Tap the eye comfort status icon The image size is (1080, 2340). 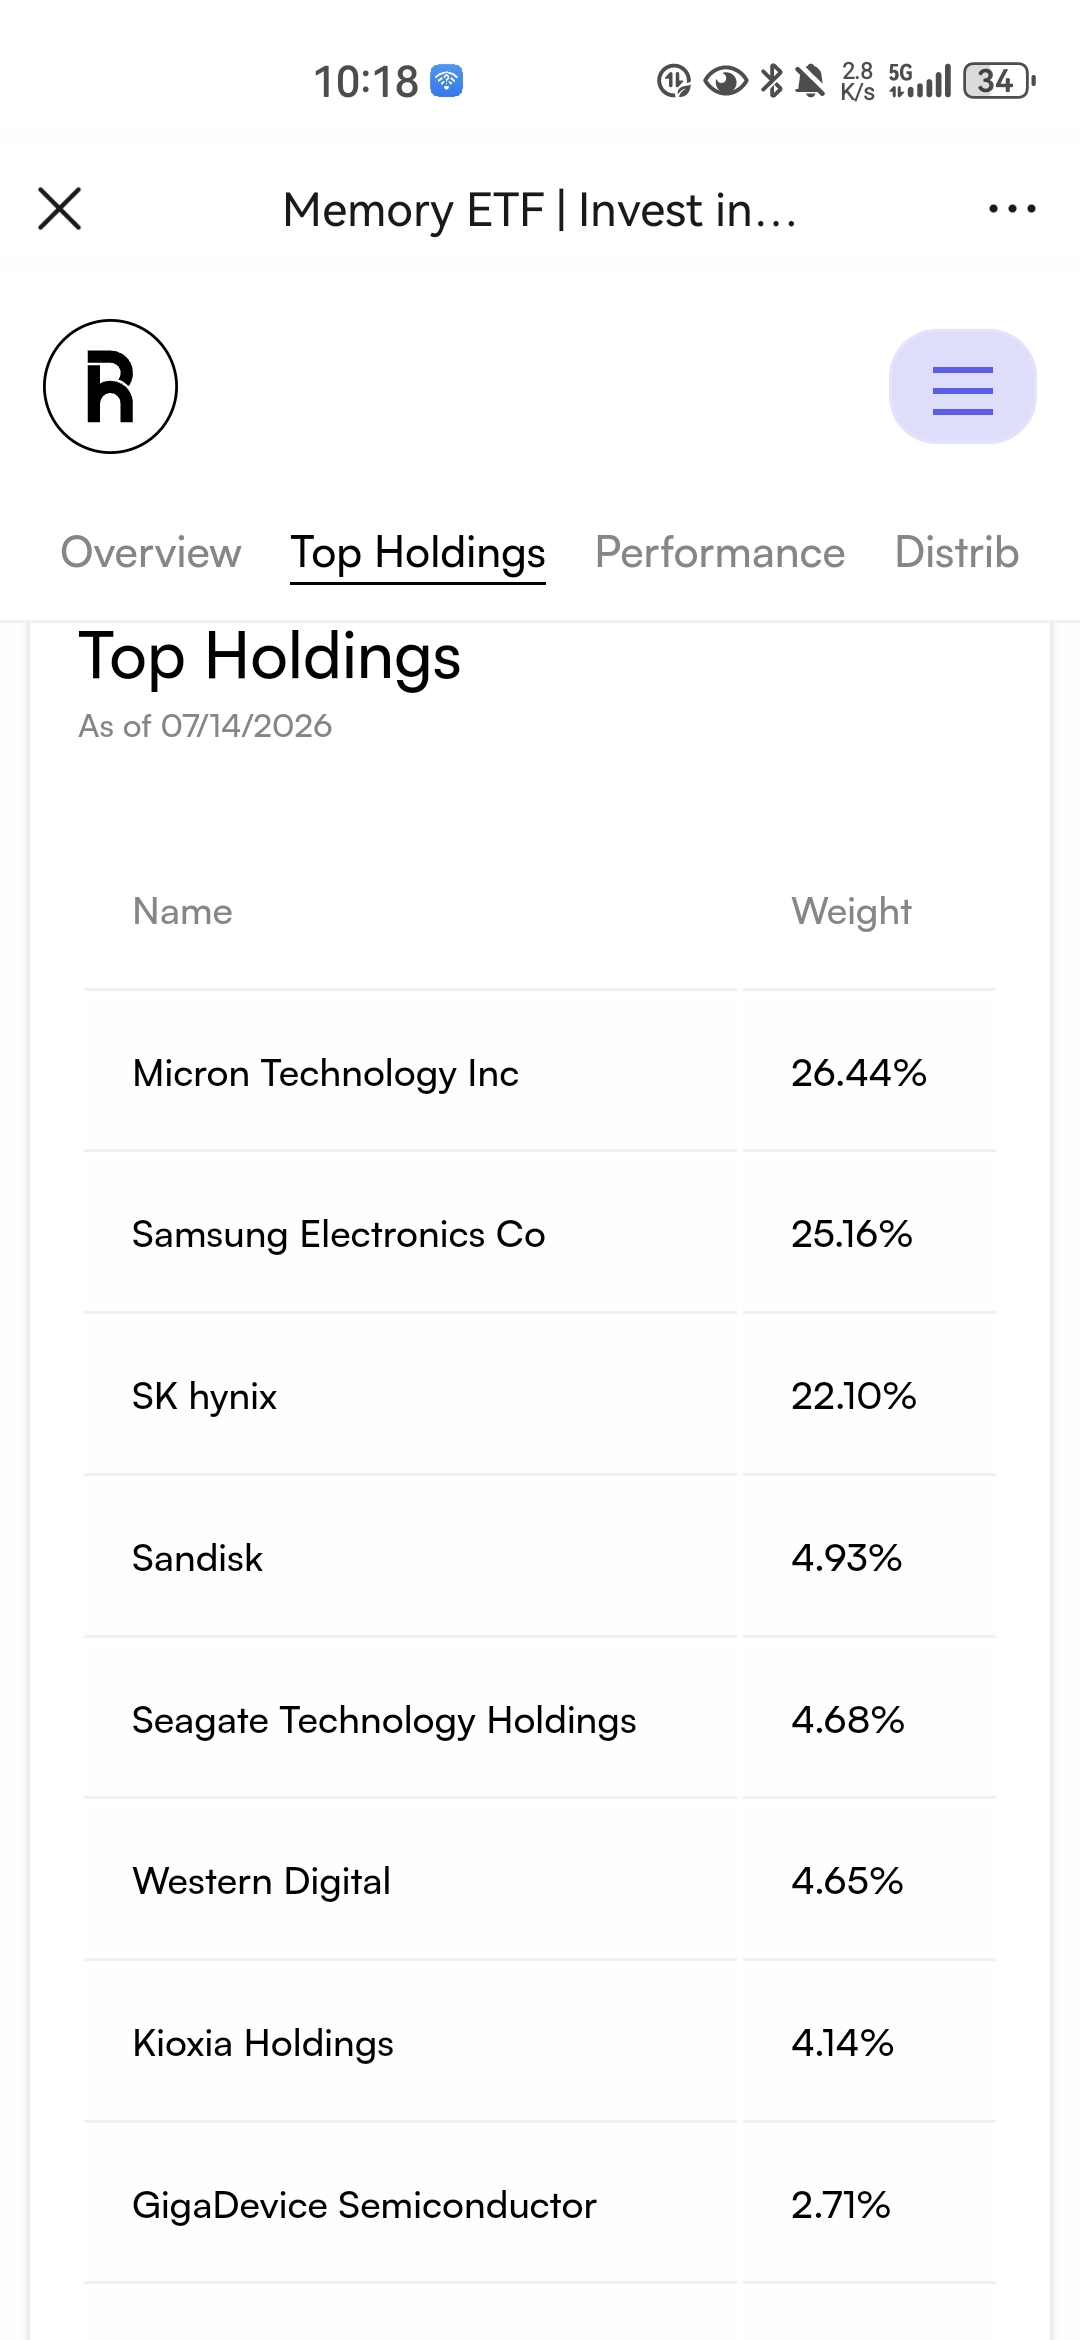pos(725,81)
